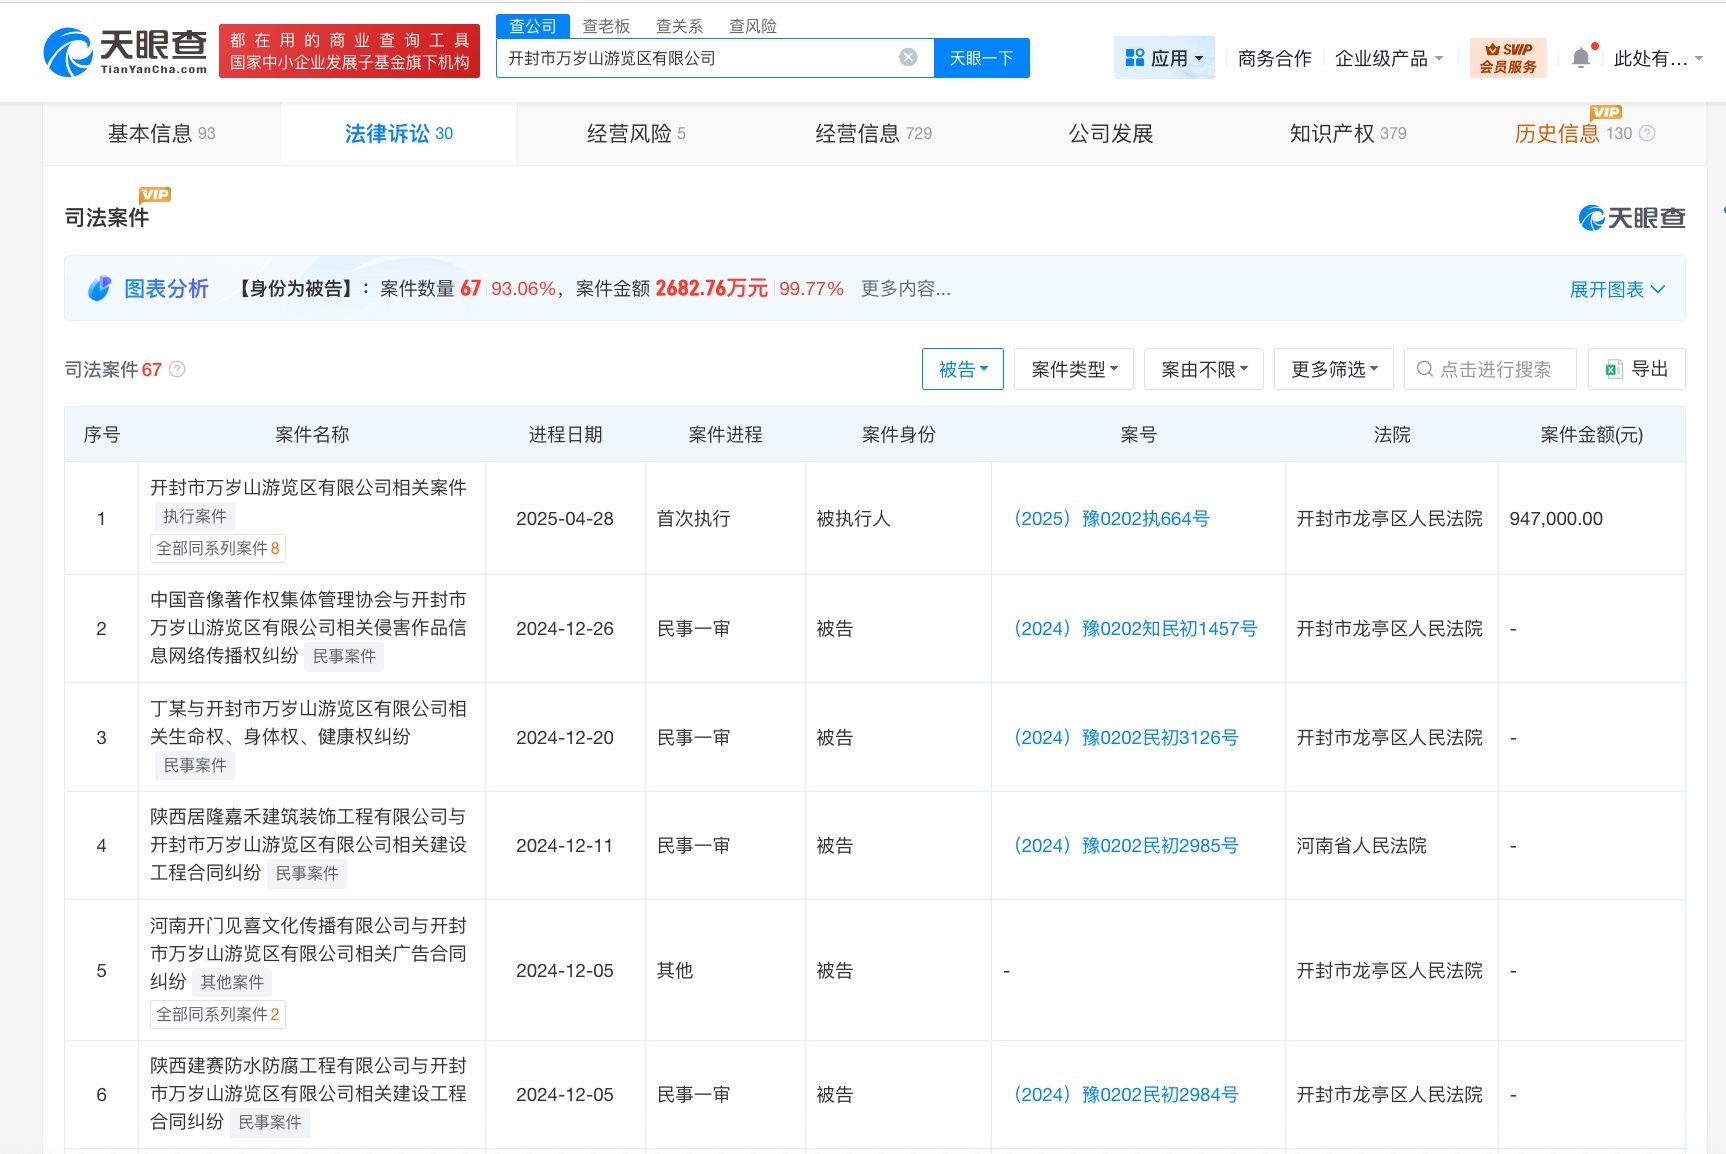Expand the 更多筛选 filter options
Screen dimensions: 1726x1154
click(x=1333, y=369)
